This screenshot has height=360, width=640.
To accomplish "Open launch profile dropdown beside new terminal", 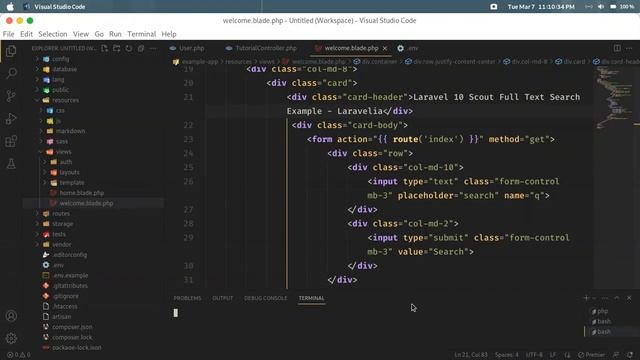I will pyautogui.click(x=594, y=298).
